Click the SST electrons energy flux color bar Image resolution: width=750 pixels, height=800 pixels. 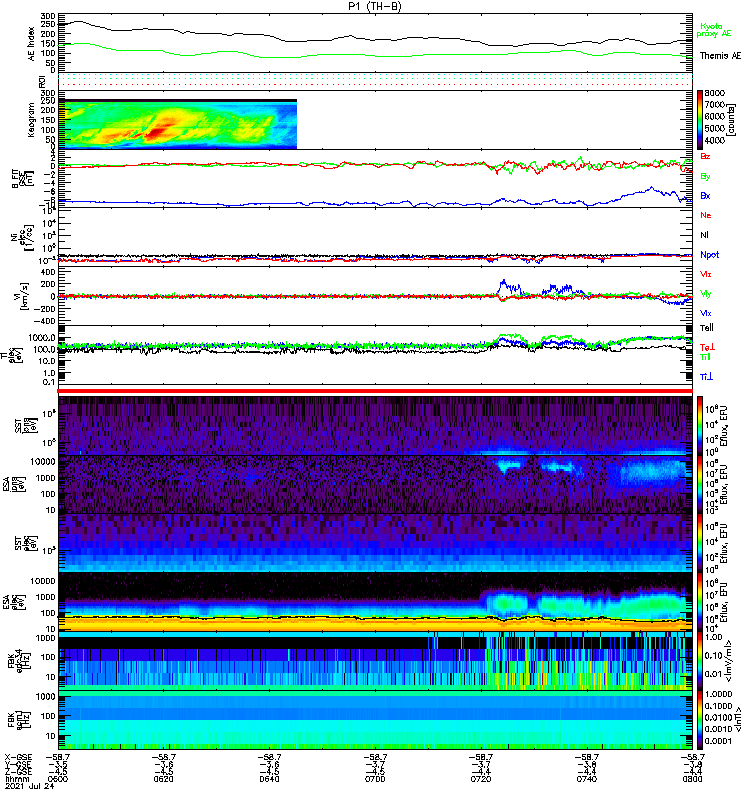(700, 543)
